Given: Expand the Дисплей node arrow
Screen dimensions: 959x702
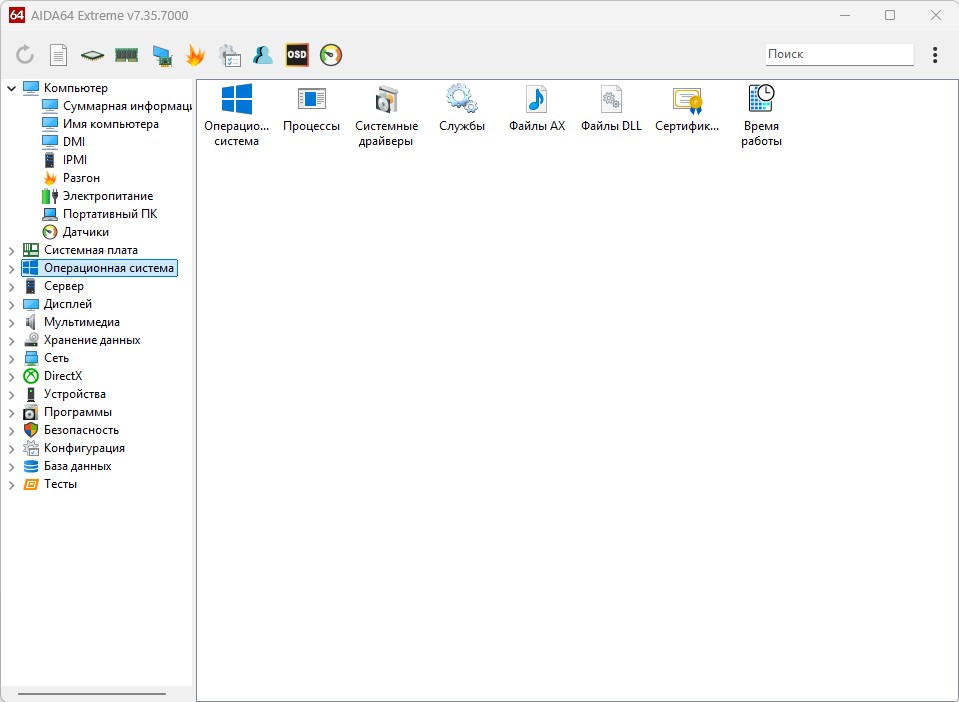Looking at the screenshot, I should pos(12,305).
